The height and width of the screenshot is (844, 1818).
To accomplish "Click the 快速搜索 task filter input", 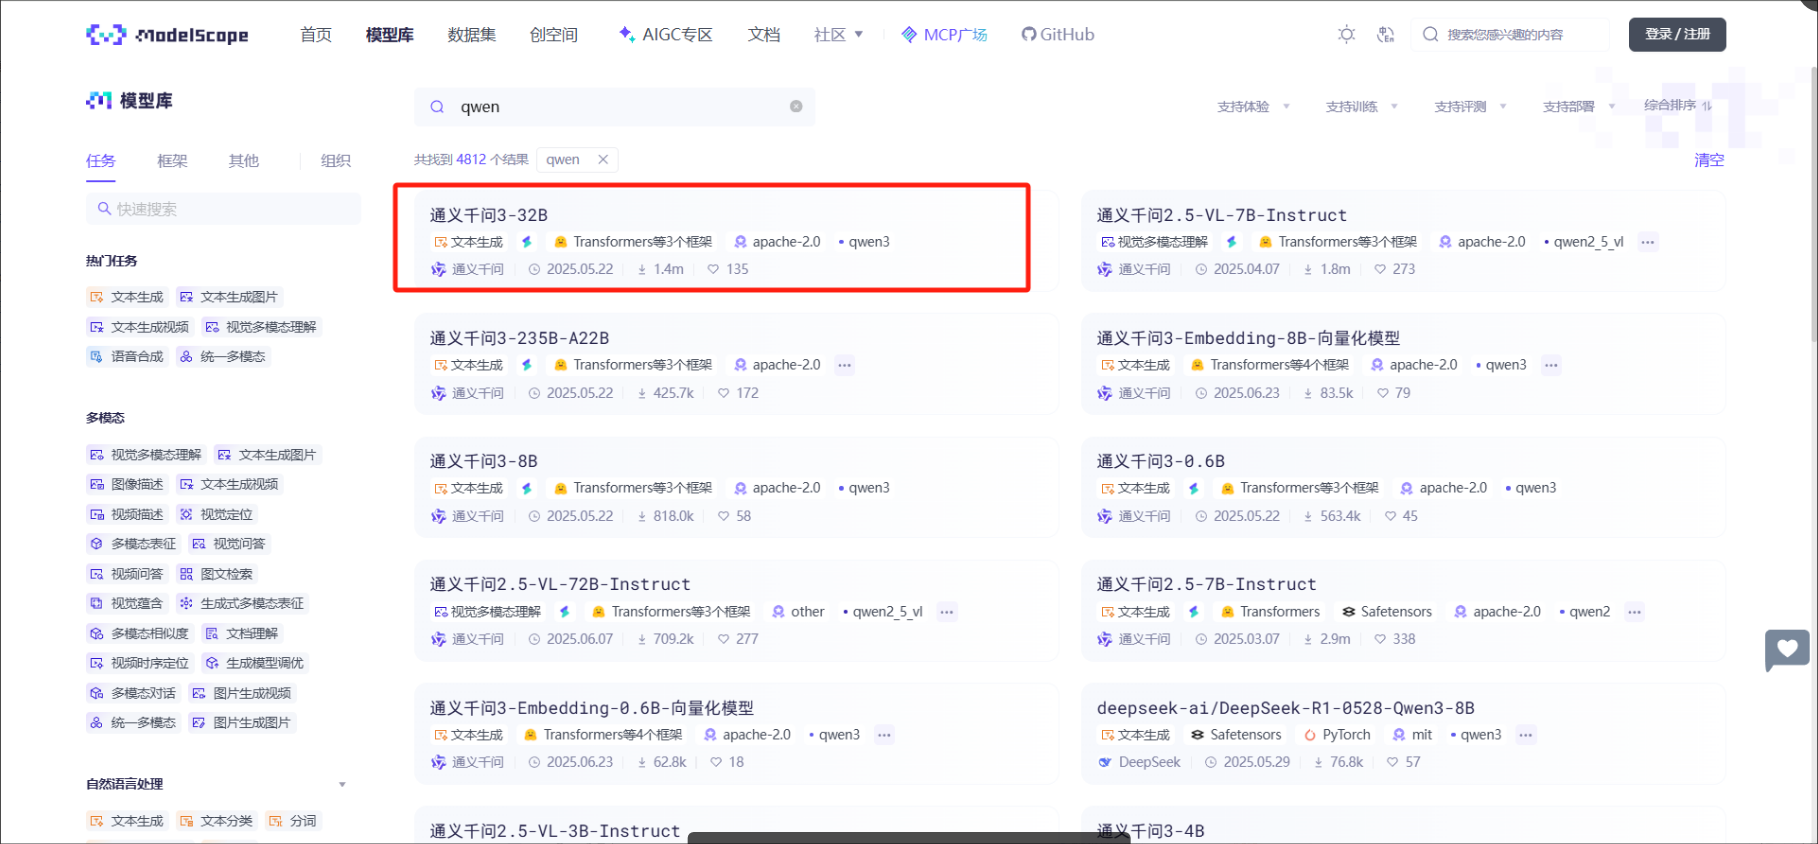I will coord(223,209).
